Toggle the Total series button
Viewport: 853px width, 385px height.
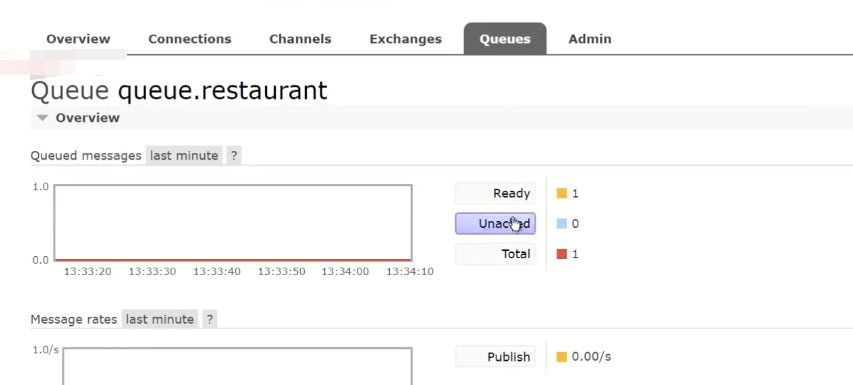click(x=495, y=254)
